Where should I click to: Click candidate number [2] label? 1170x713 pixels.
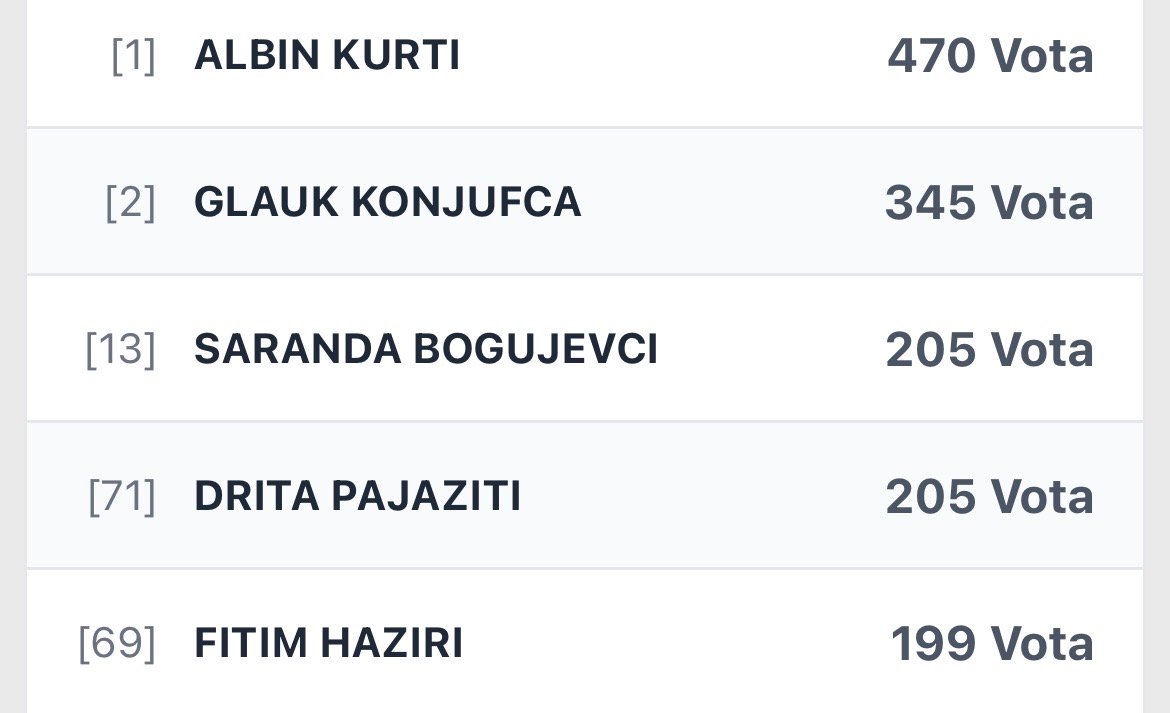click(130, 203)
